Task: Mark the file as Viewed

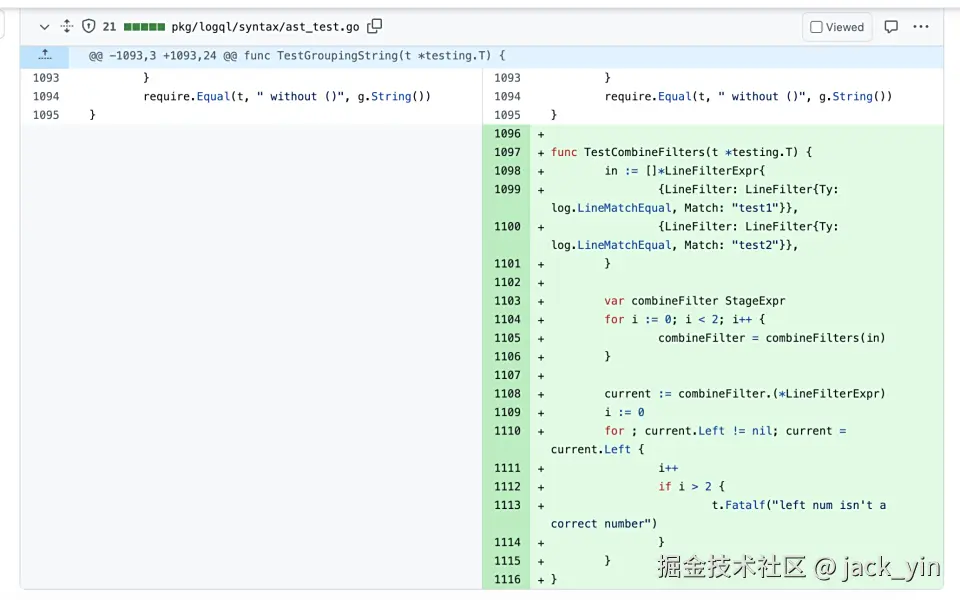Action: pyautogui.click(x=837, y=27)
